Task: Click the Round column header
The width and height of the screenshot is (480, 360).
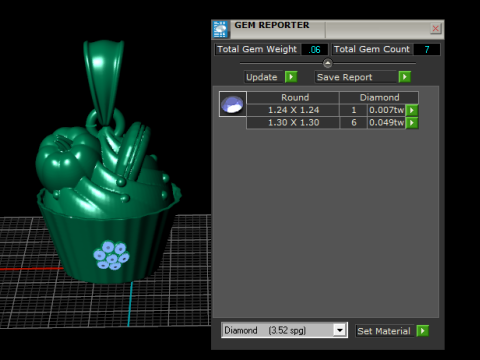Action: [x=293, y=97]
